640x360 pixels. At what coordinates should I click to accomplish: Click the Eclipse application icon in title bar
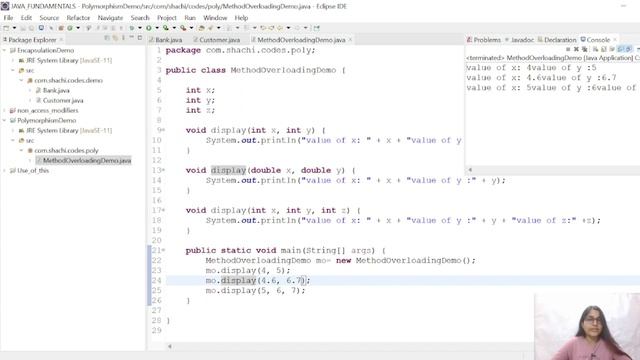[x=5, y=6]
